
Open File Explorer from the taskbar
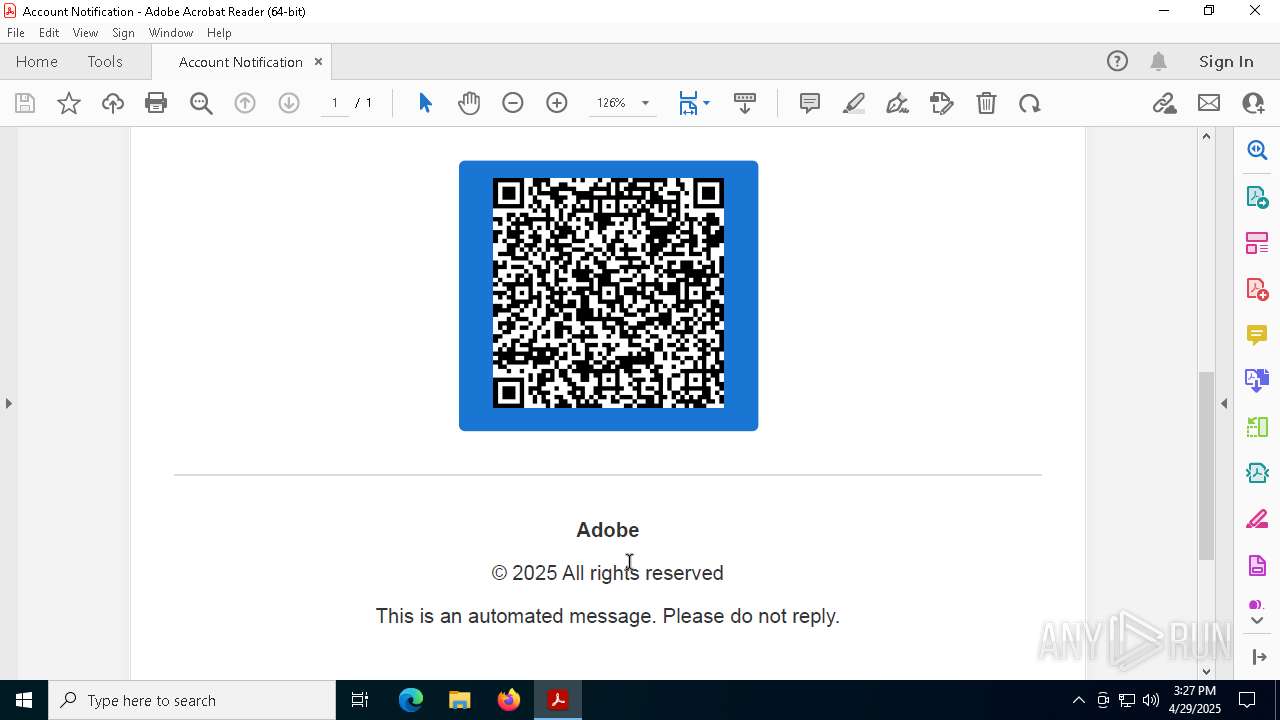pyautogui.click(x=460, y=700)
